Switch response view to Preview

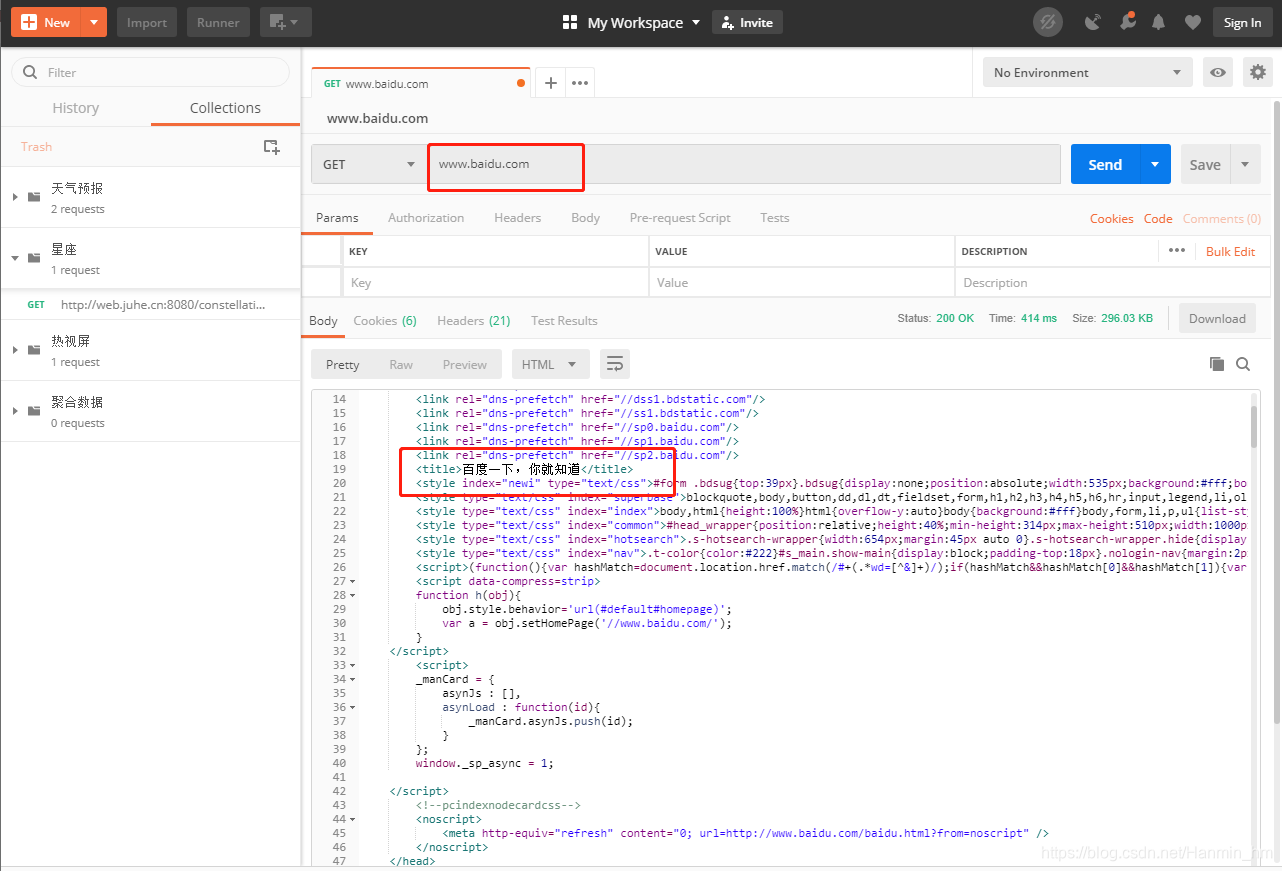pyautogui.click(x=465, y=365)
